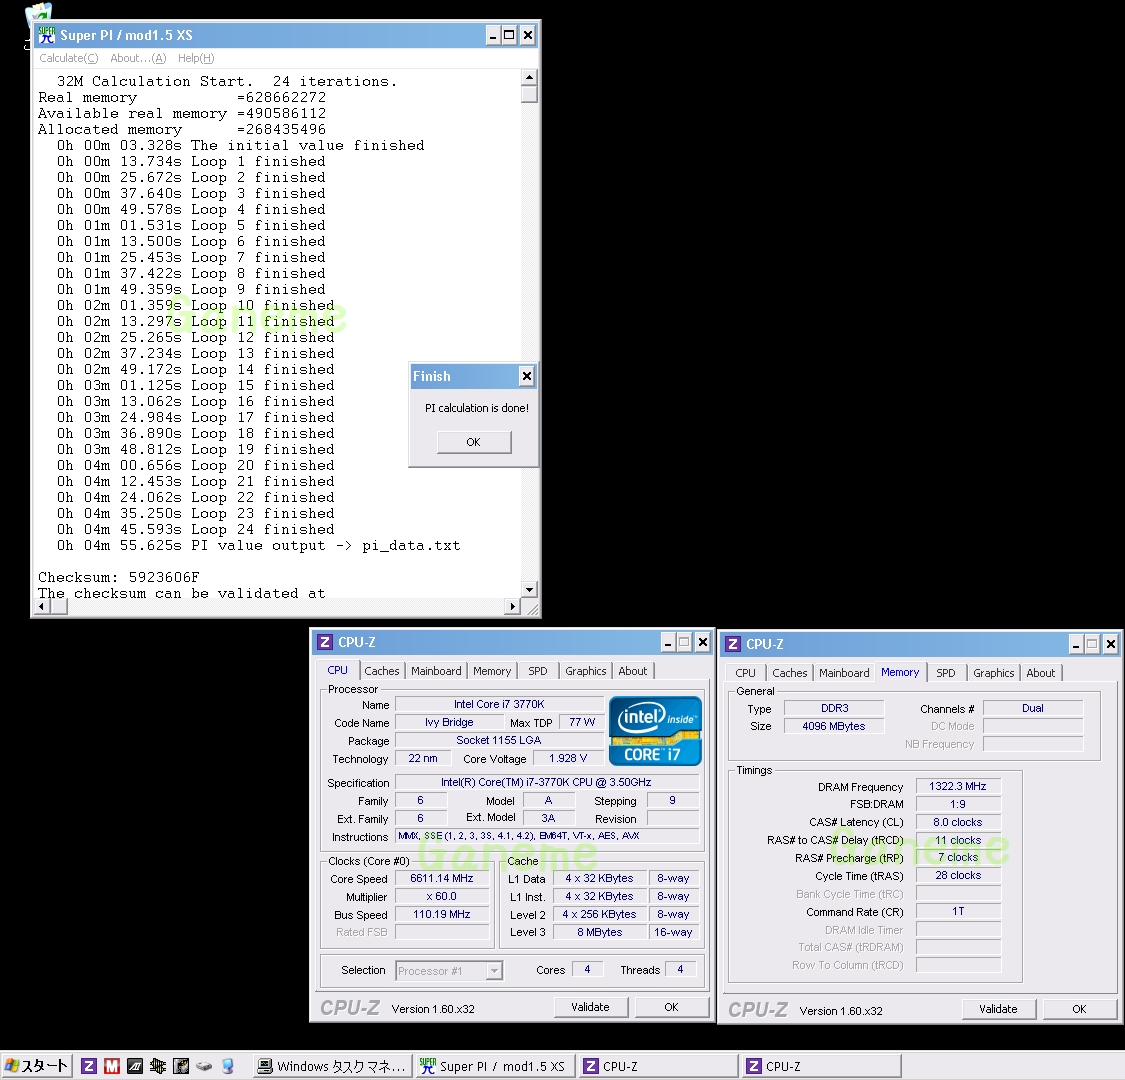Click the Z icon in left CPU-Z title bar

pyautogui.click(x=325, y=642)
